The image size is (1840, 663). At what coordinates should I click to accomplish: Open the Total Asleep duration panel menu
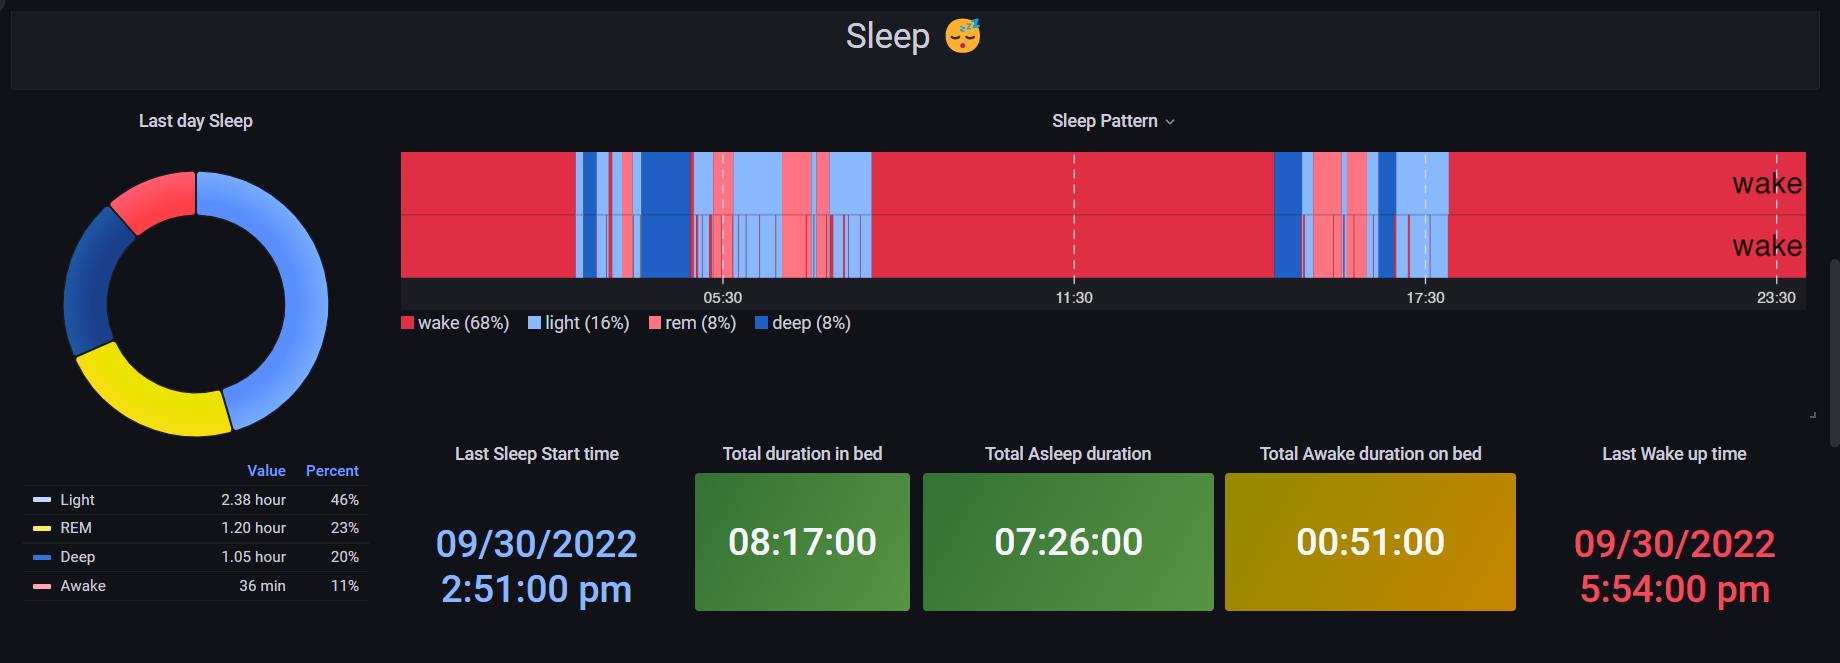coord(1067,454)
